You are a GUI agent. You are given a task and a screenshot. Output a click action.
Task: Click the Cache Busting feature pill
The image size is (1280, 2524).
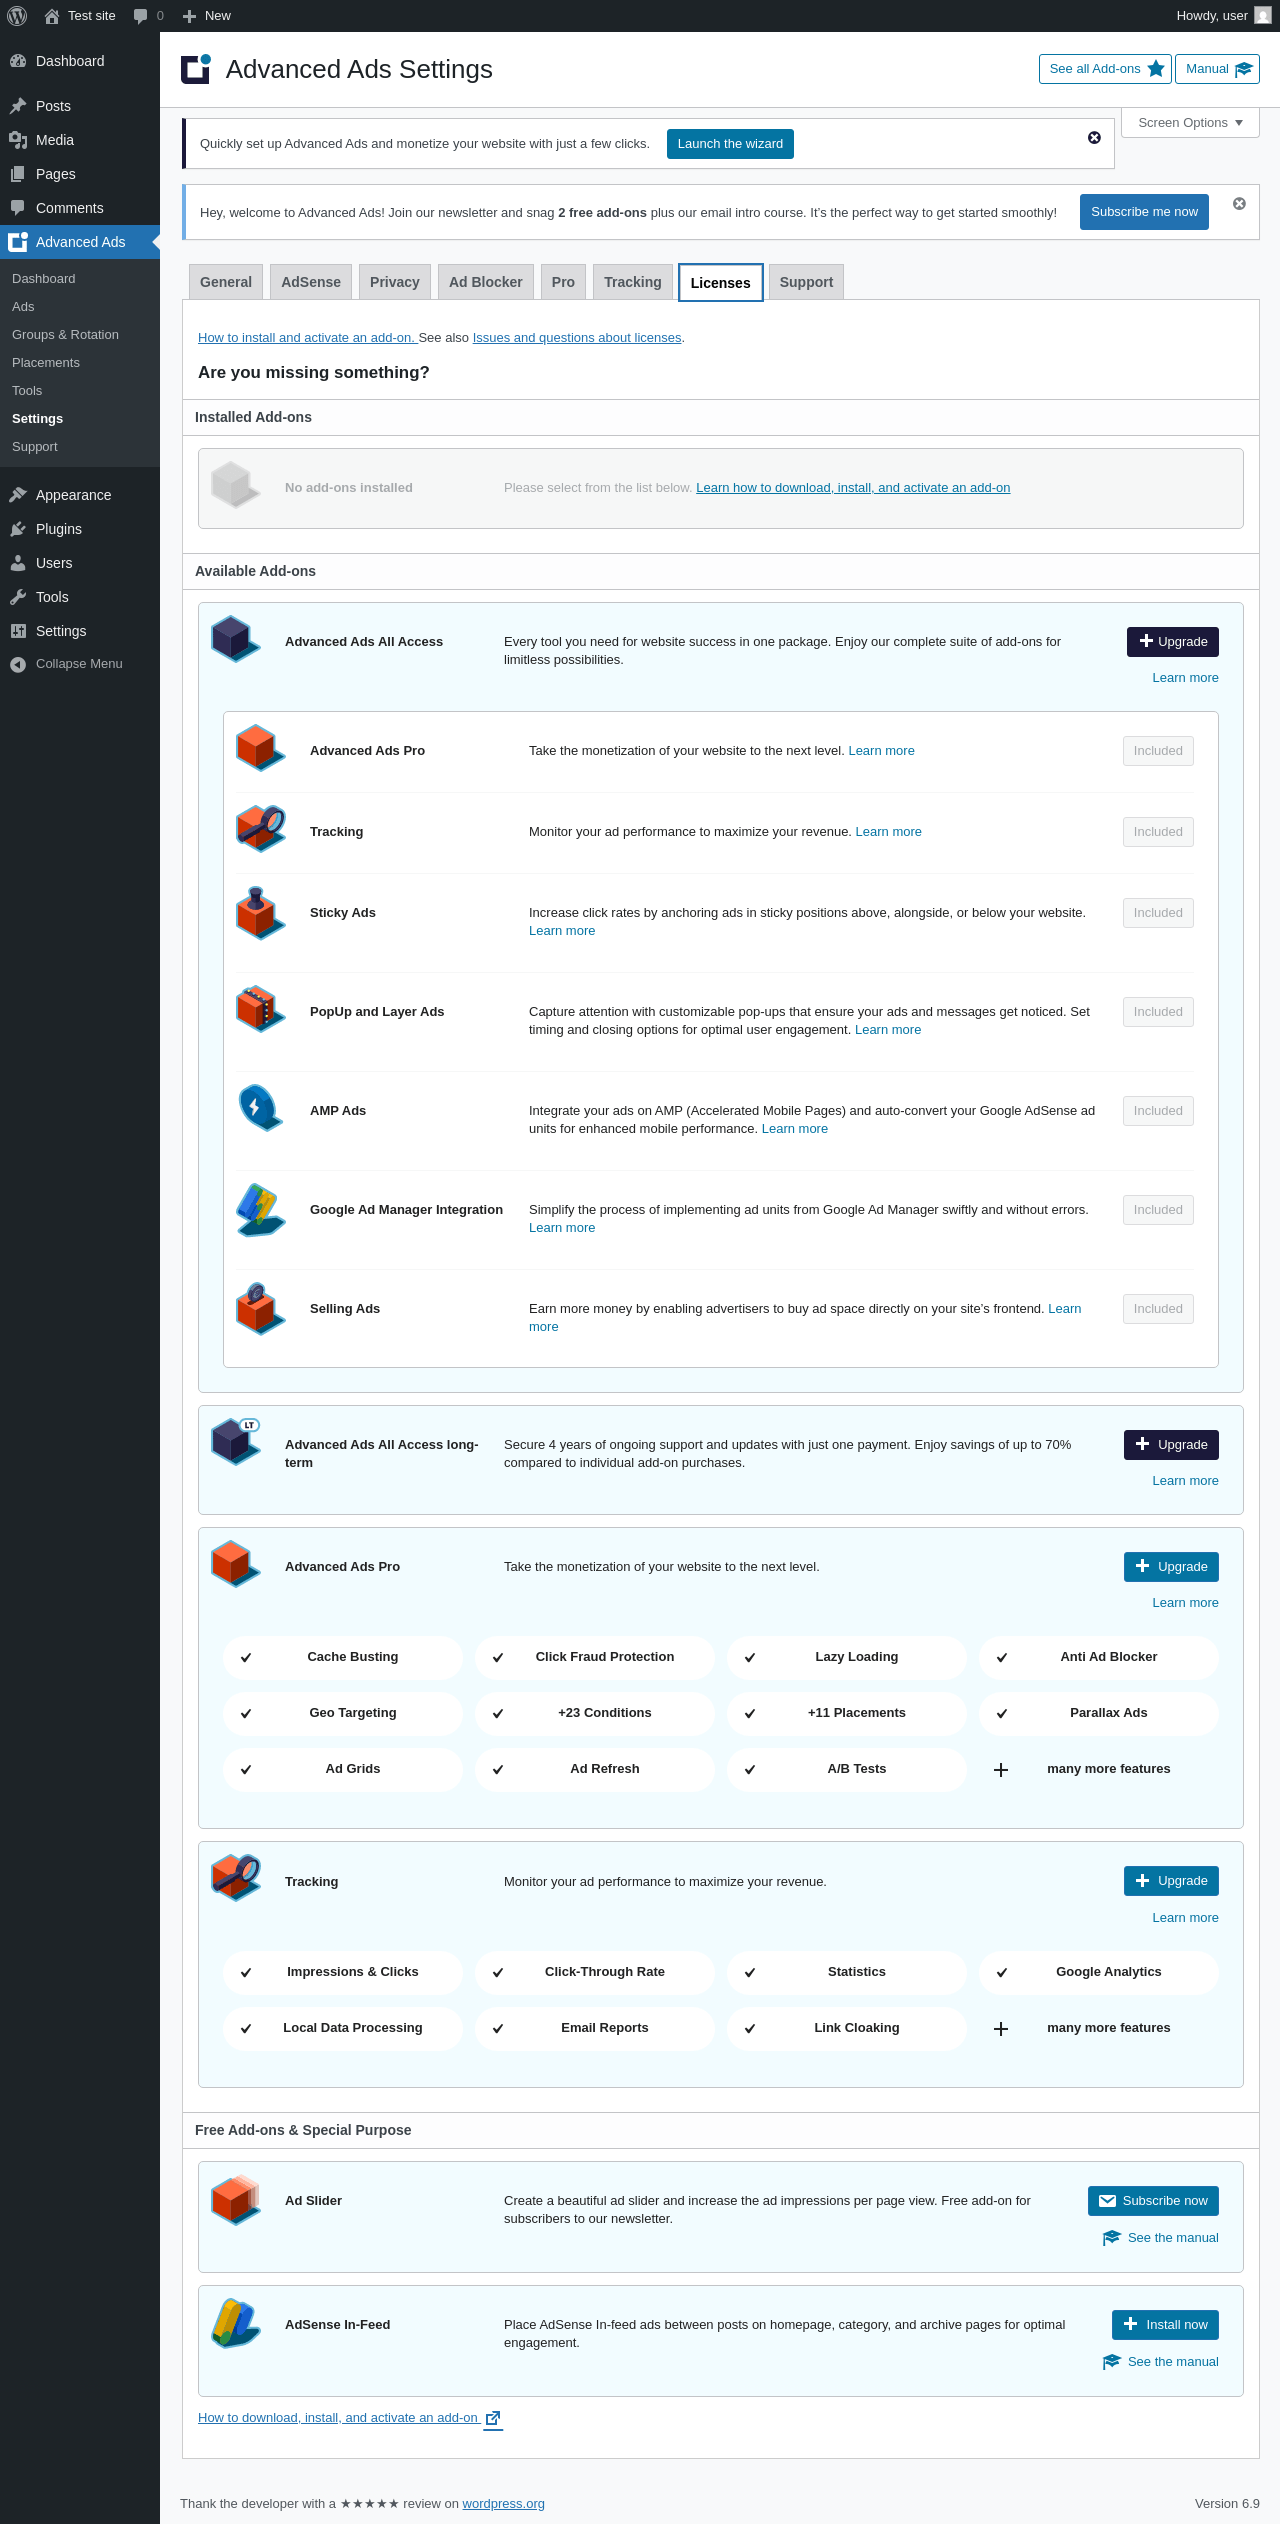point(343,1657)
